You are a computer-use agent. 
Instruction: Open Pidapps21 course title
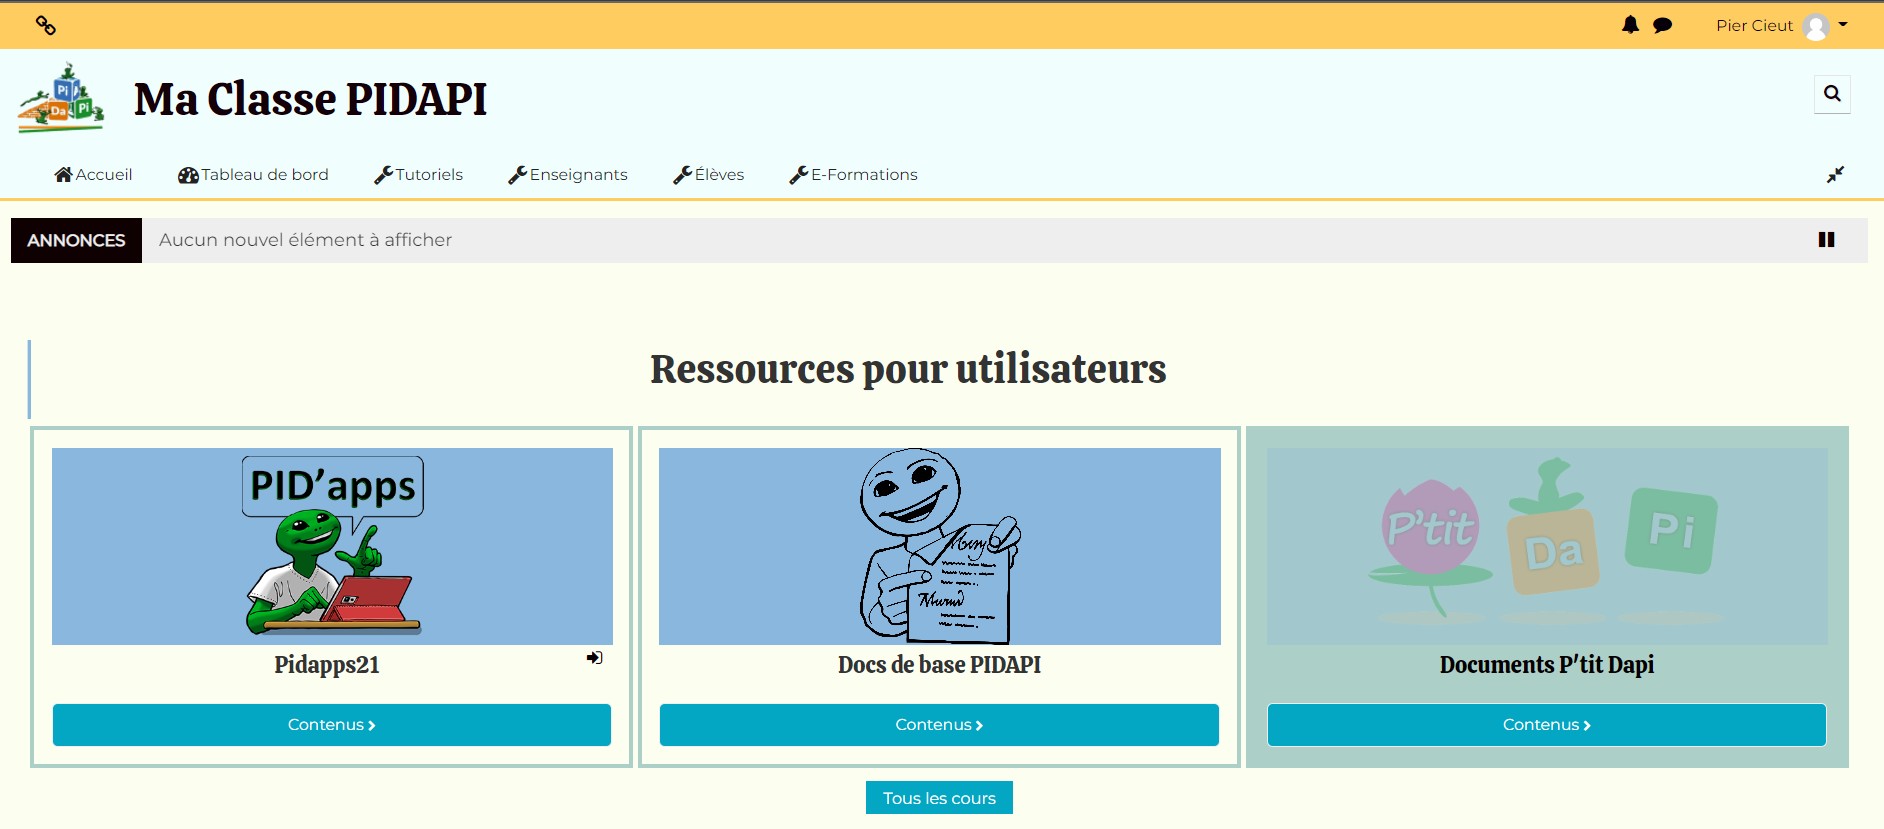click(327, 665)
